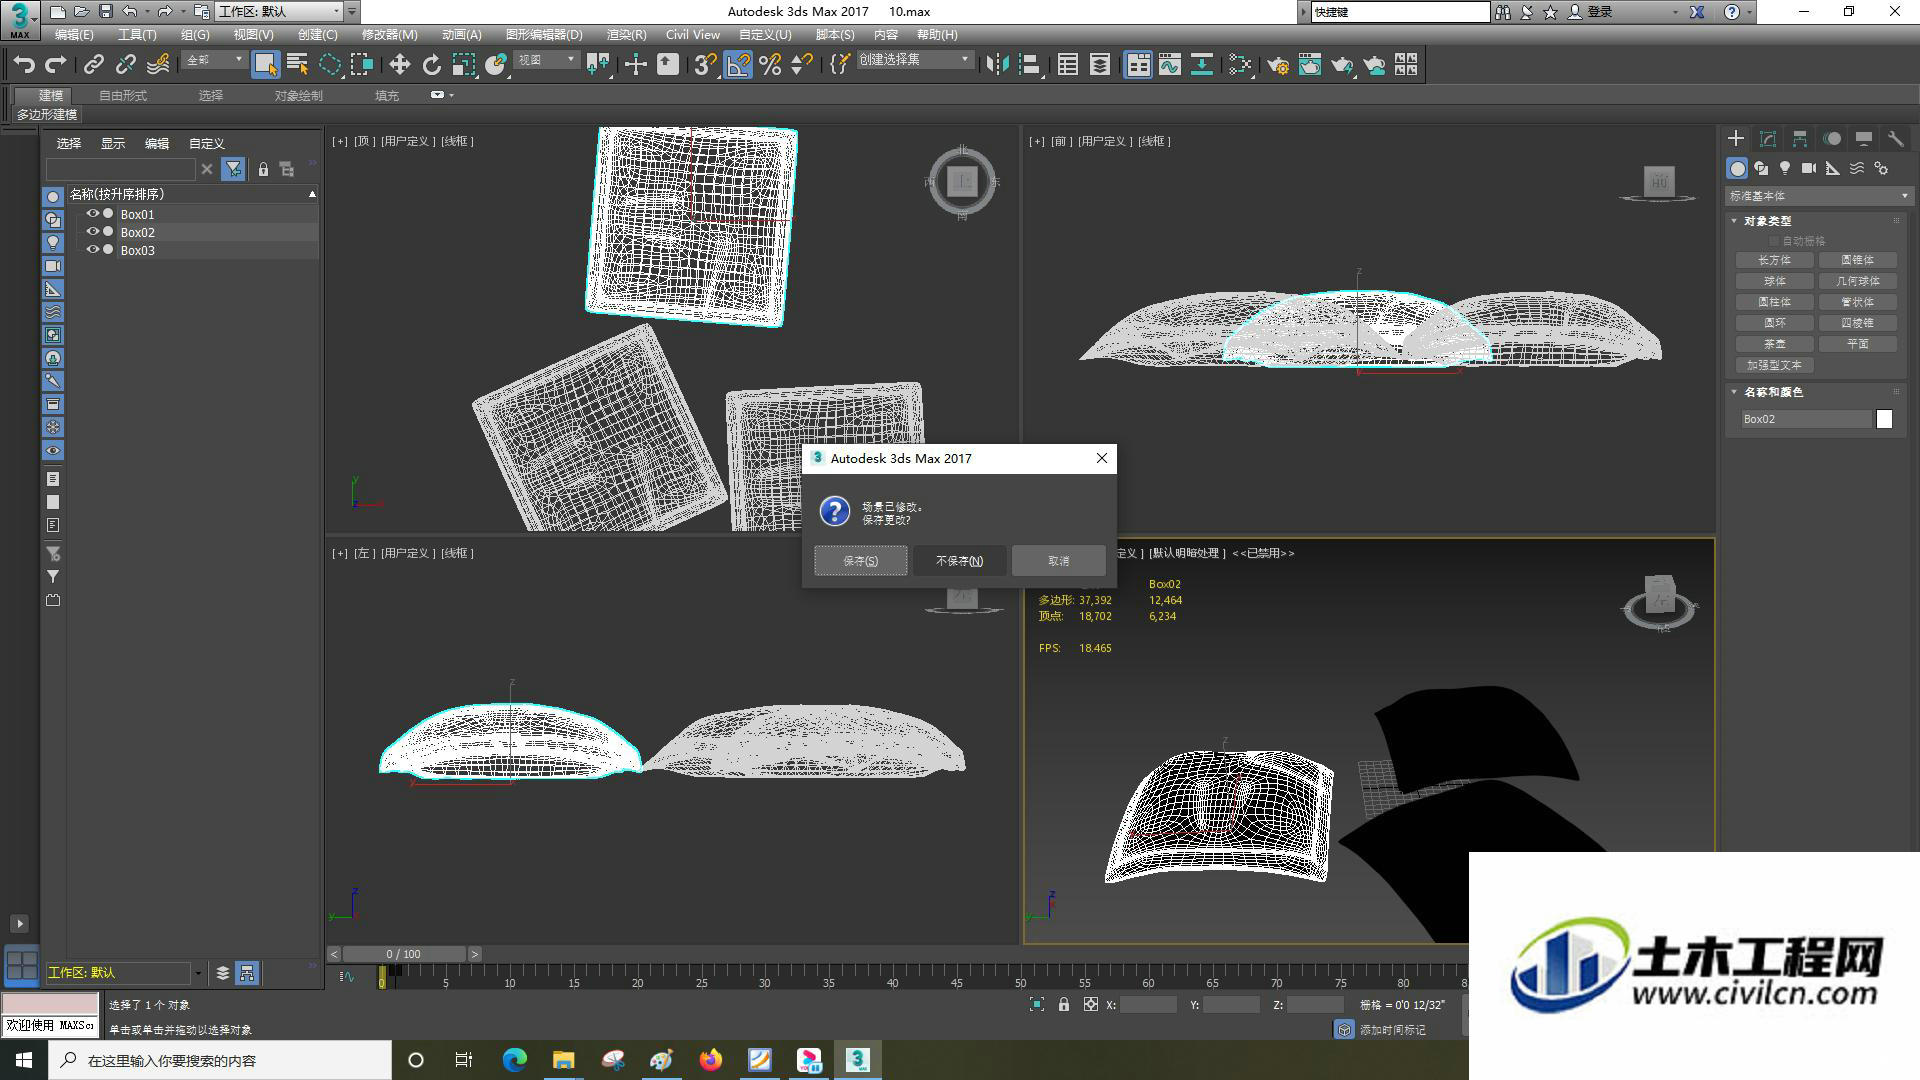The height and width of the screenshot is (1080, 1920).
Task: Click the 茶壶 teapot primitive button
Action: (1775, 344)
